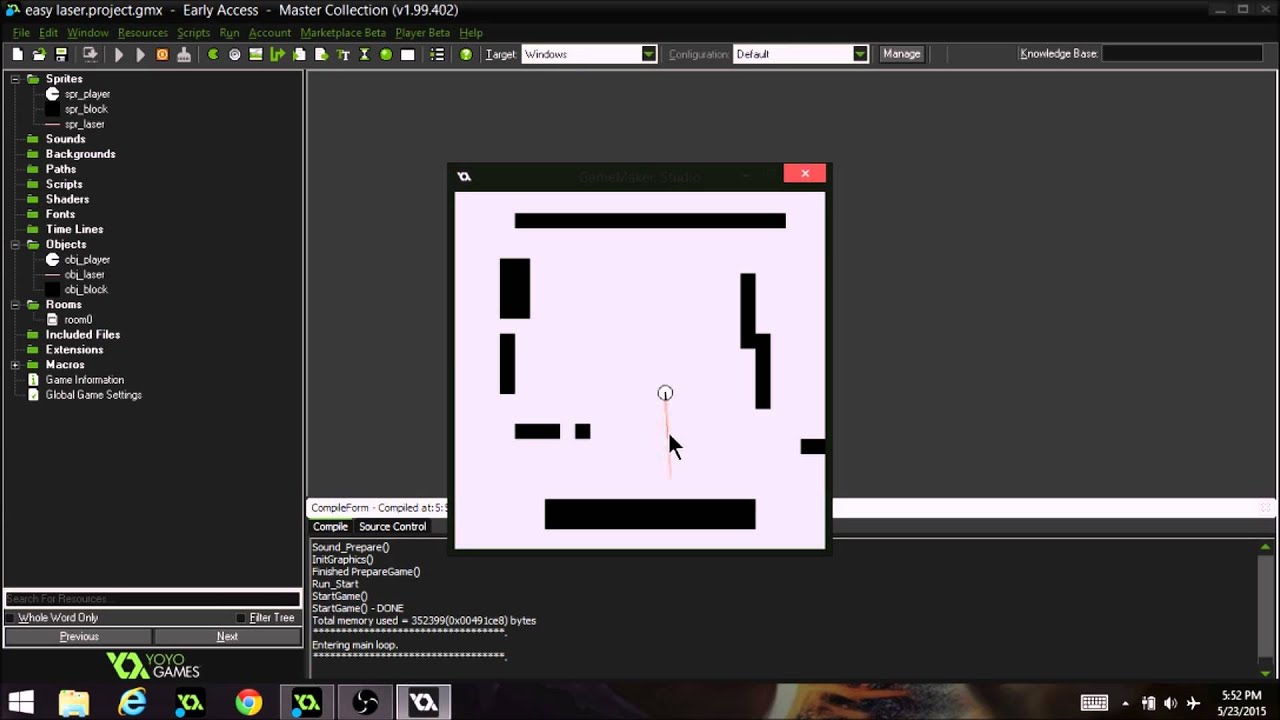Toggle the Filter Tree checkbox
This screenshot has width=1280, height=720.
[241, 618]
